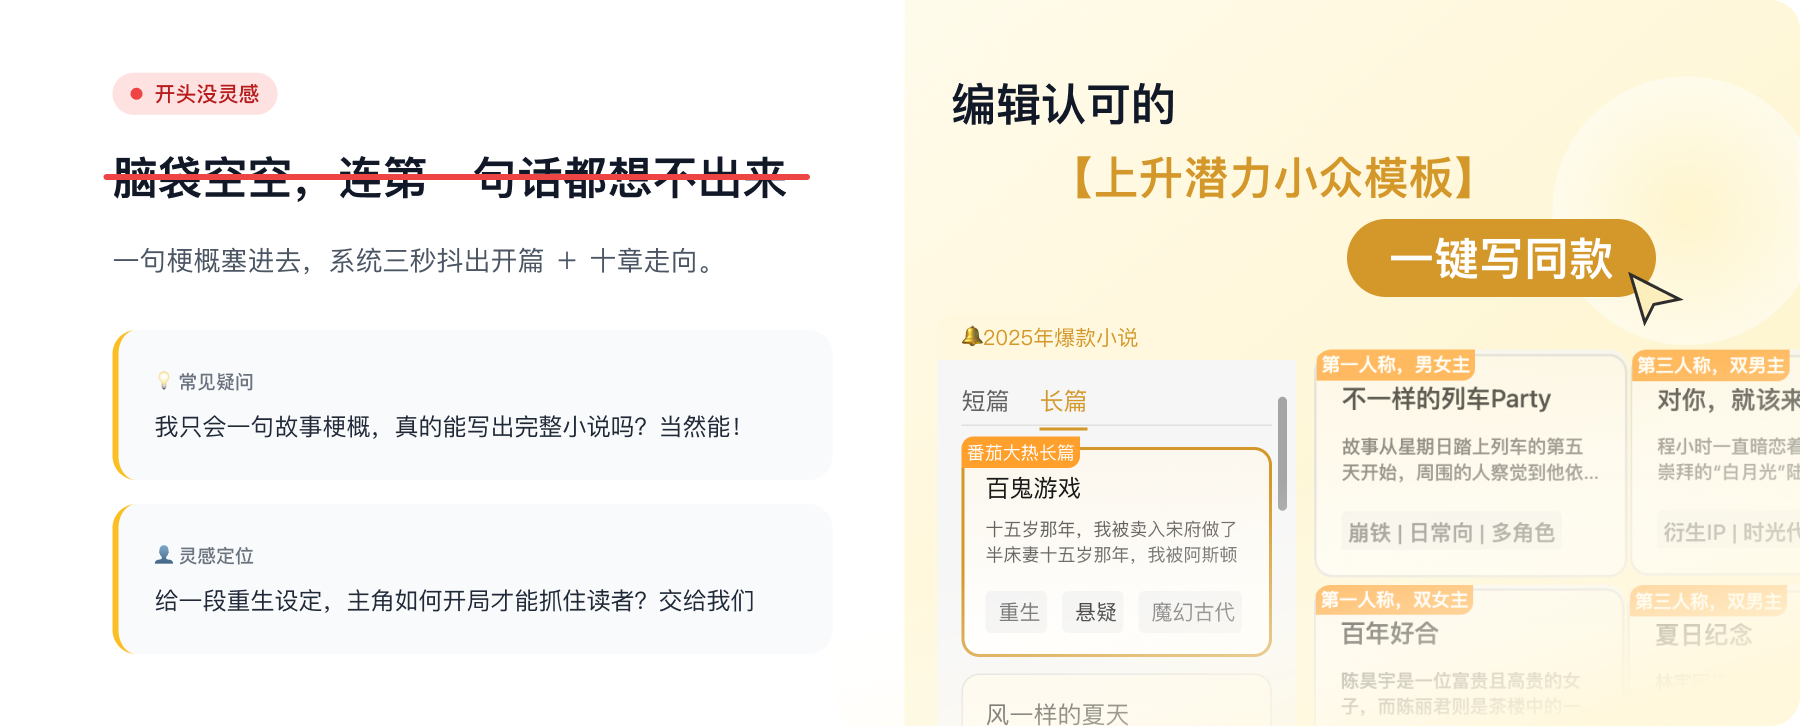Click the red dot in 开头没灵感 badge
Screen dimensions: 1800x726
[x=136, y=94]
